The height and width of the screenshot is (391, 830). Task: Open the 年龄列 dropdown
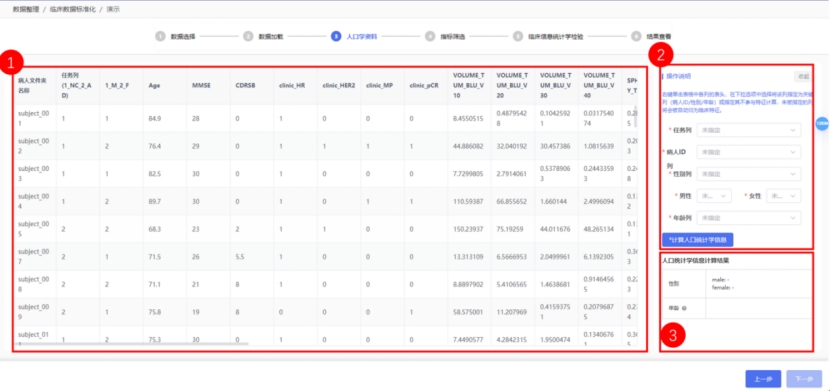tap(748, 217)
